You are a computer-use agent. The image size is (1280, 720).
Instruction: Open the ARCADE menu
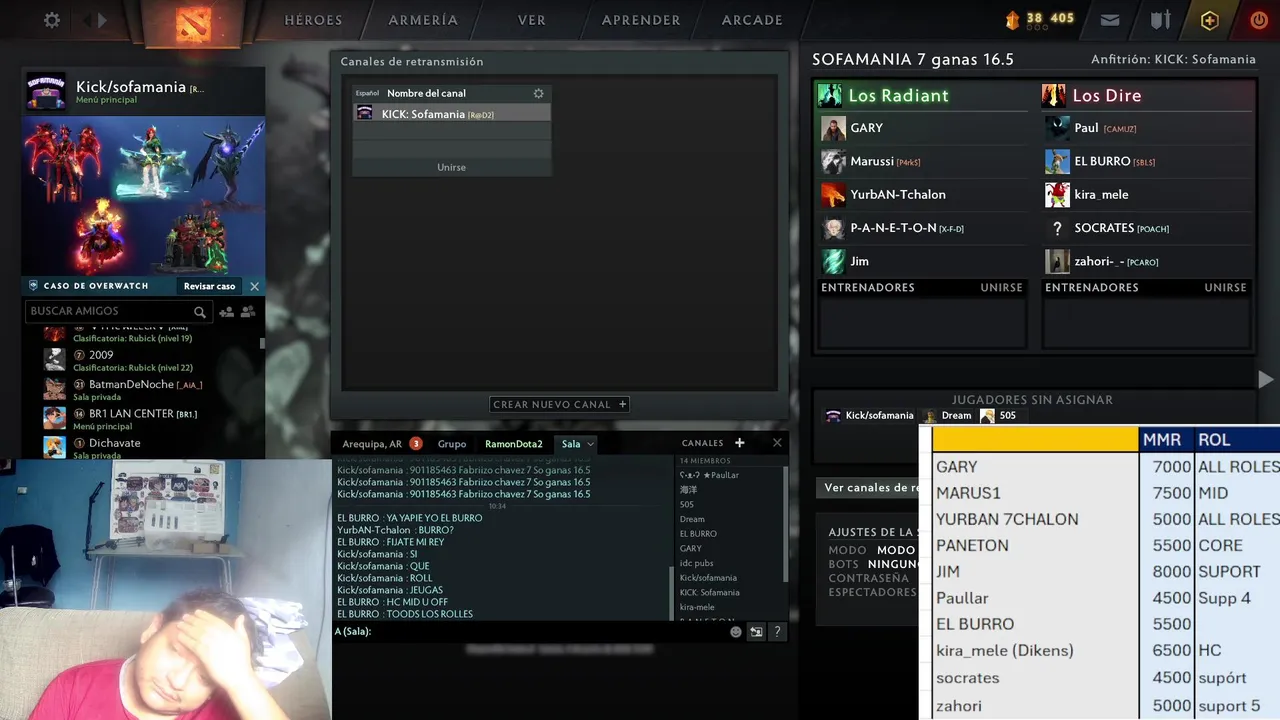click(752, 20)
